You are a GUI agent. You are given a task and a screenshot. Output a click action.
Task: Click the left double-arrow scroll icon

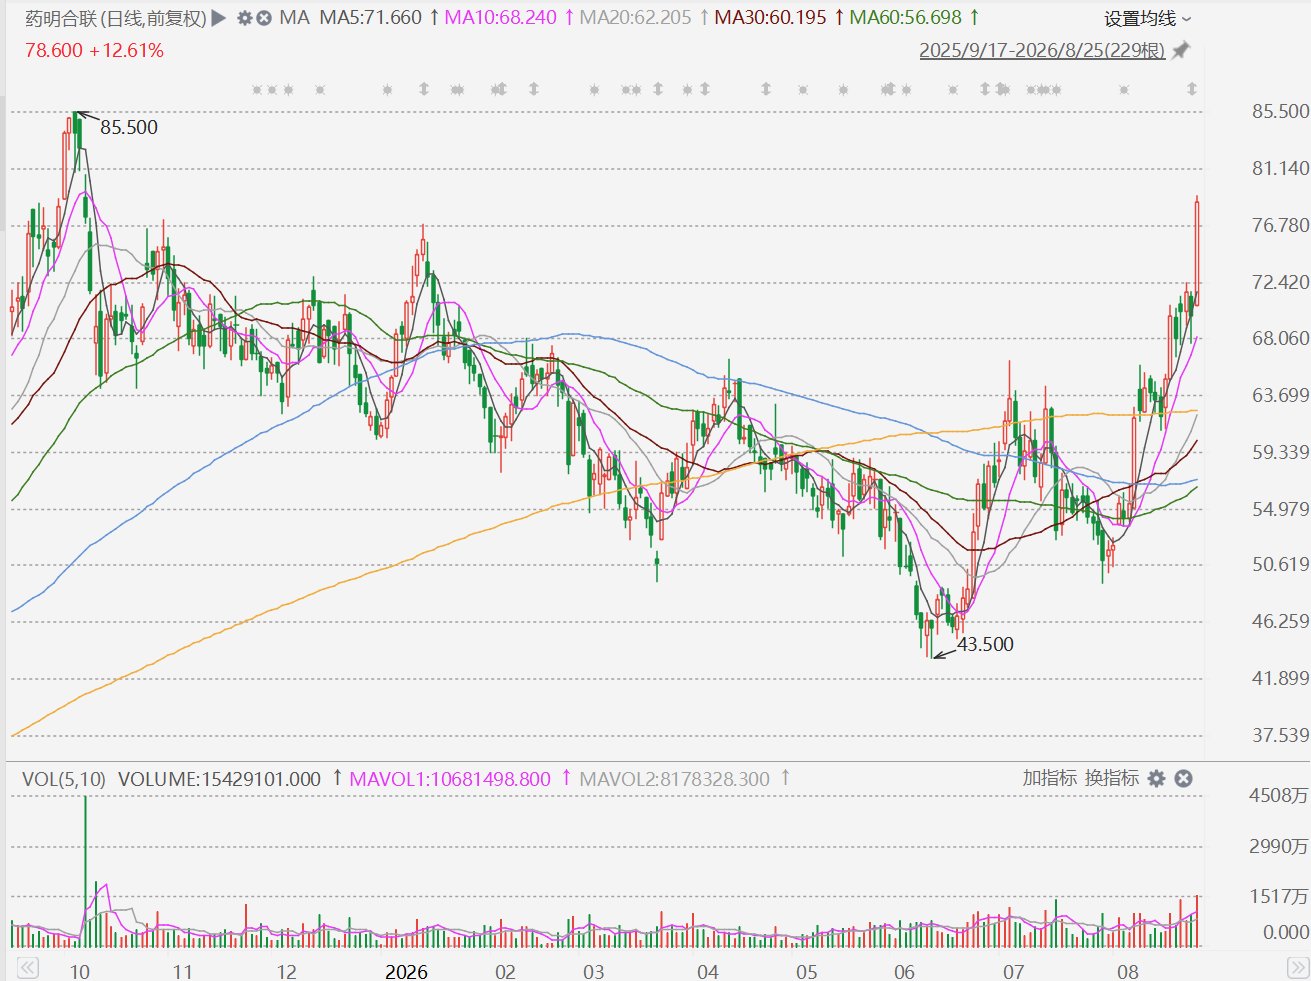click(x=27, y=968)
